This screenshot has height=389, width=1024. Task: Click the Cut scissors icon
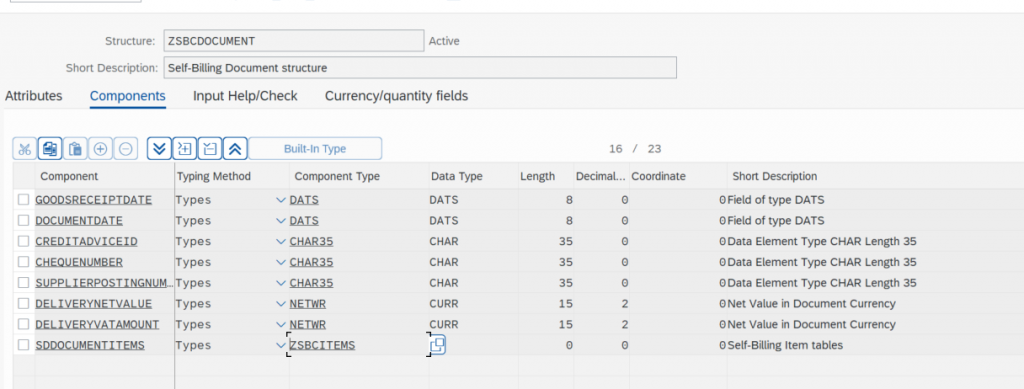coord(24,149)
